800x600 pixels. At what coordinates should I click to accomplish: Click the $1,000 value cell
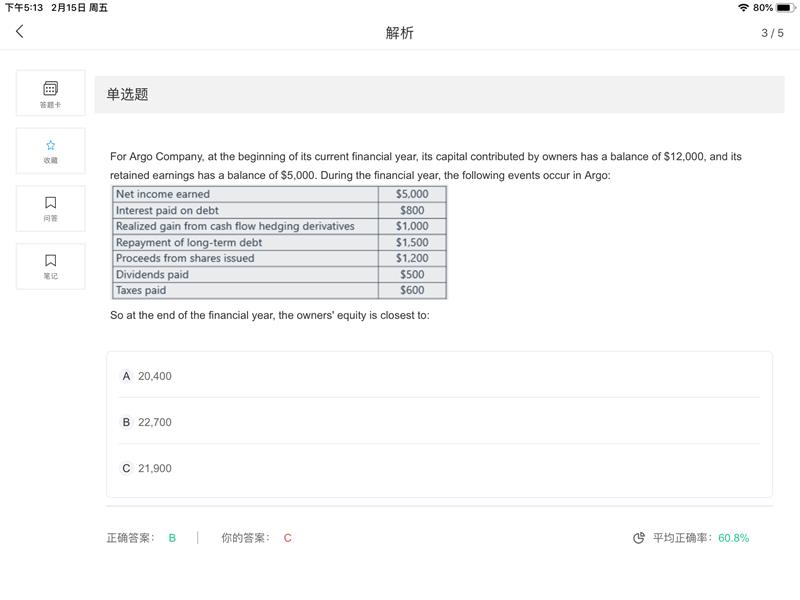click(412, 226)
